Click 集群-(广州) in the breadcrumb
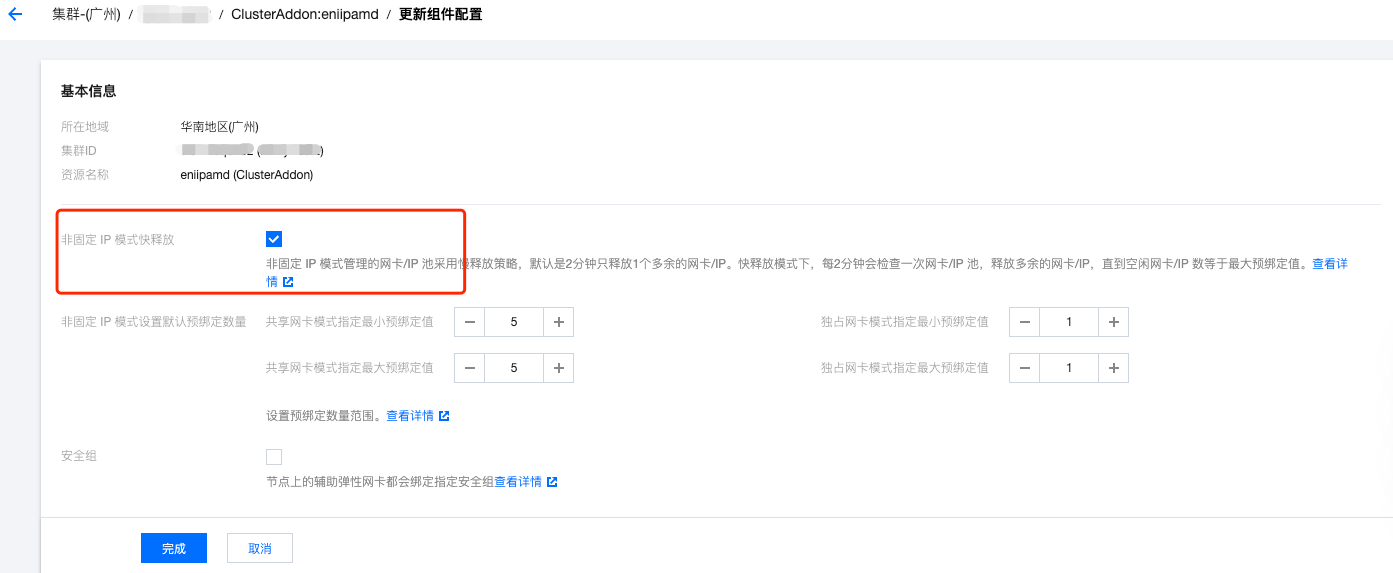Viewport: 1393px width, 573px height. 86,15
